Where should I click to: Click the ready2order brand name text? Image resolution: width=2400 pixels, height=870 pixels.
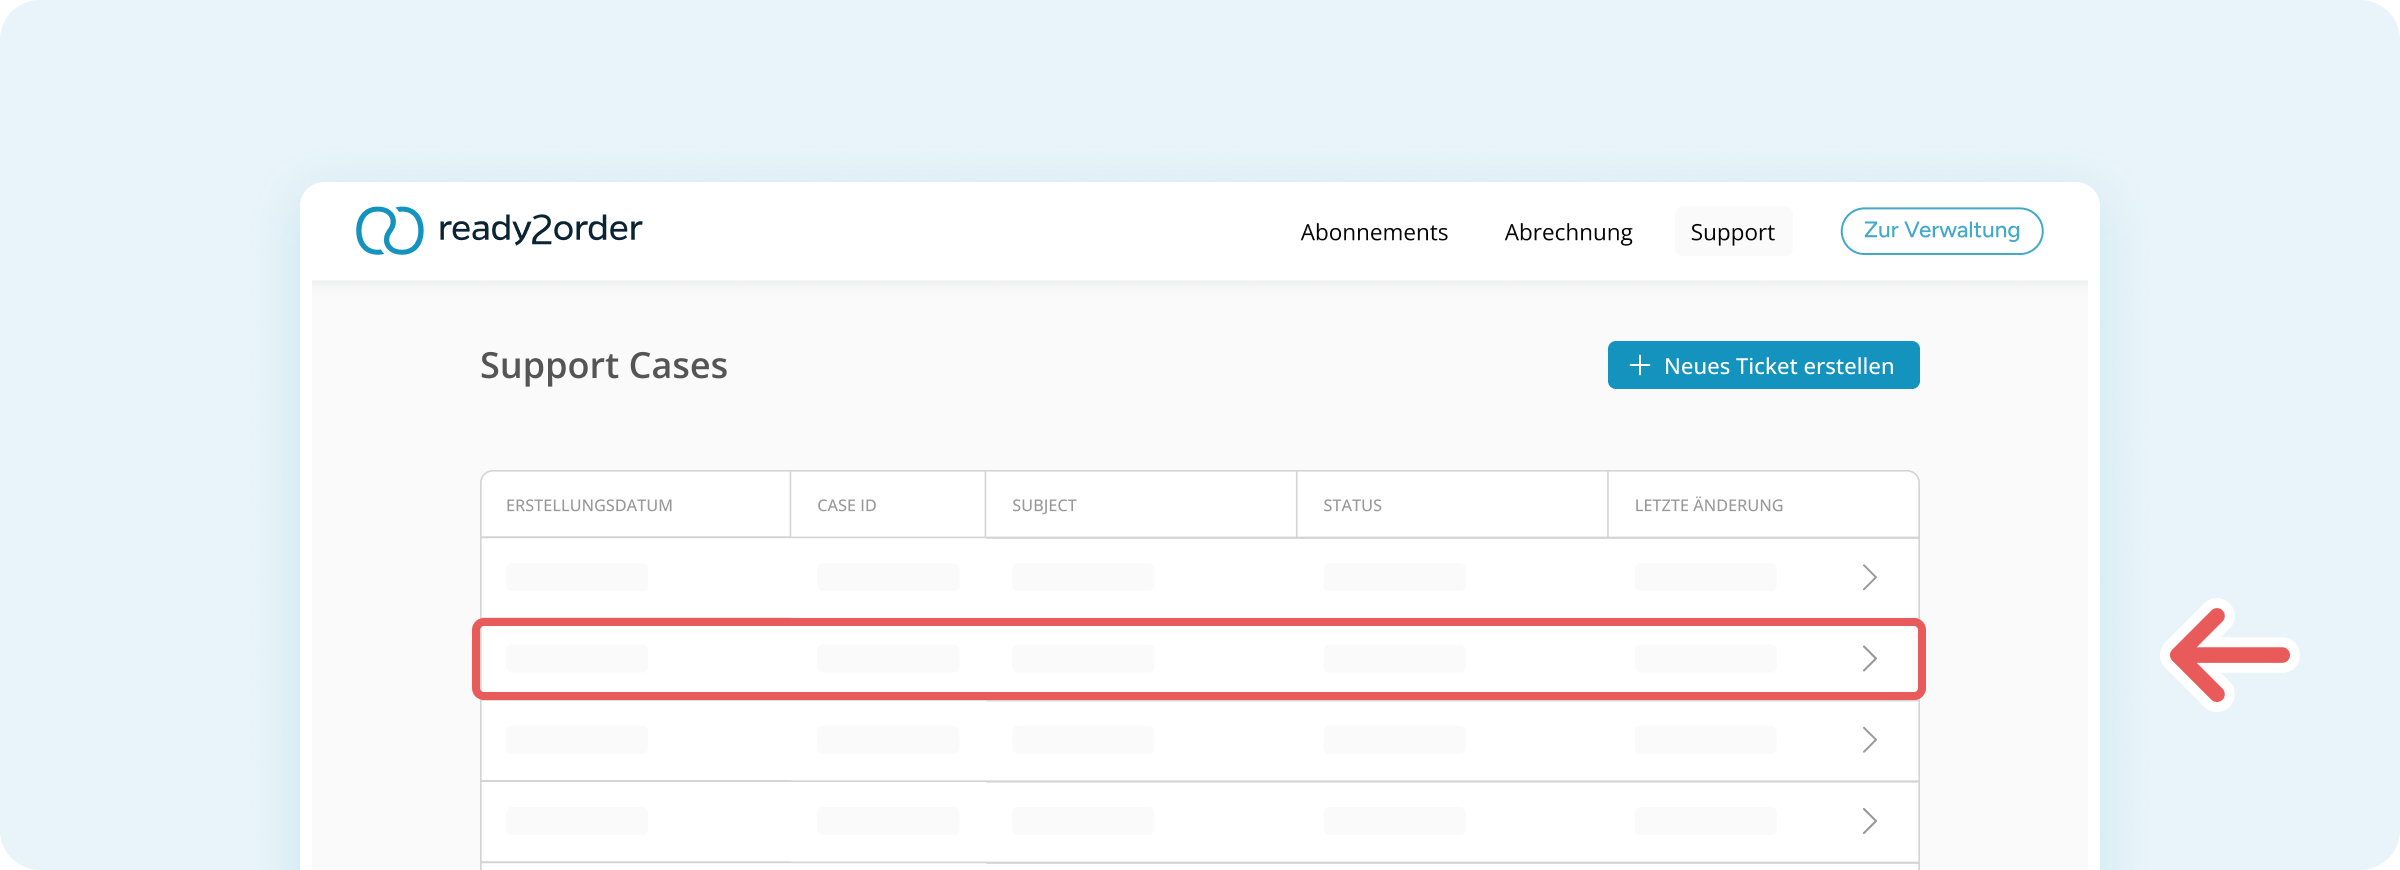[x=540, y=229]
